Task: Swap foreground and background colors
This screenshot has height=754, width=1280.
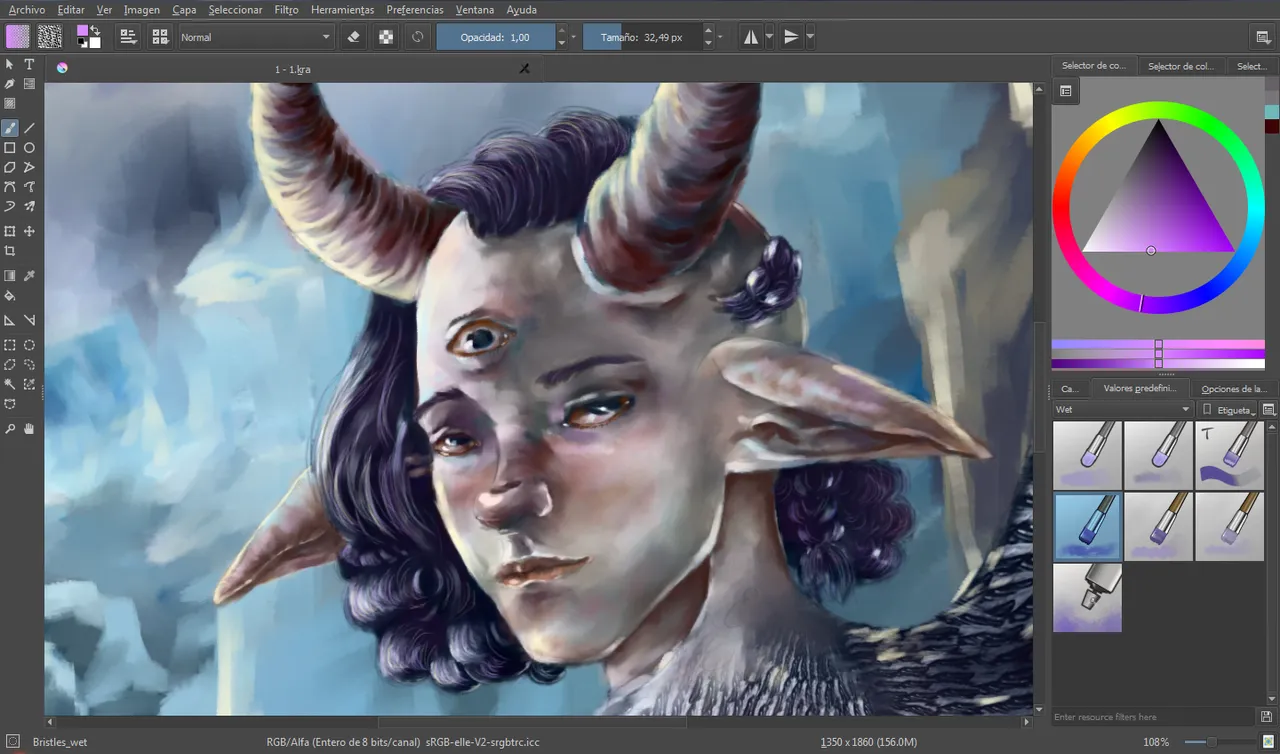Action: point(95,31)
